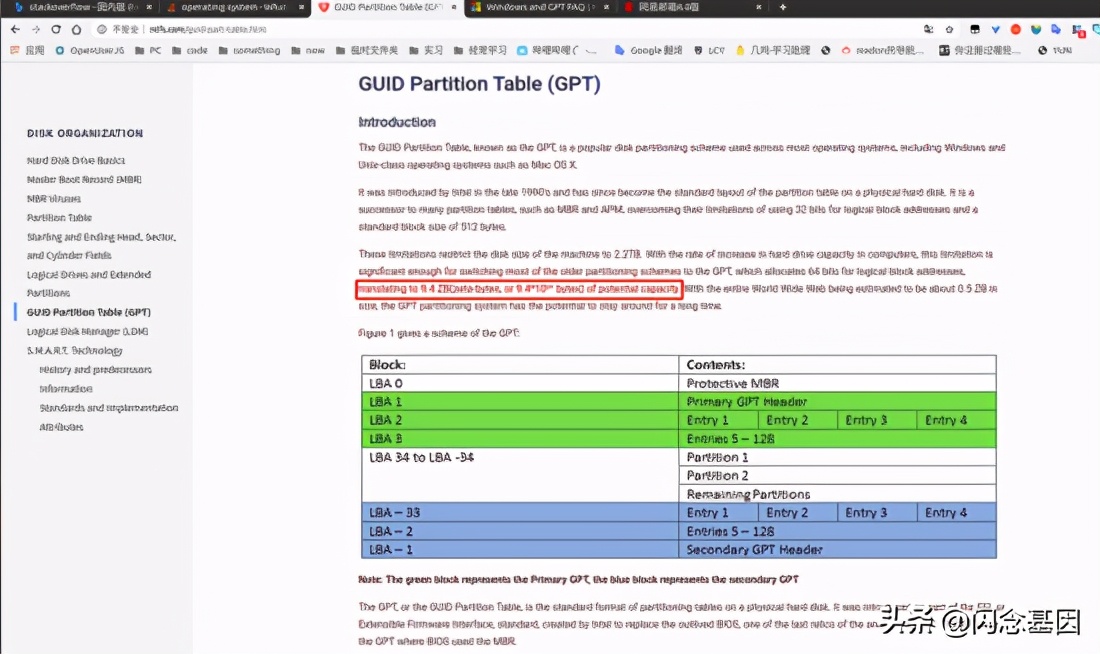The image size is (1100, 654).
Task: Click the extension with red notification badge
Action: tap(1078, 30)
